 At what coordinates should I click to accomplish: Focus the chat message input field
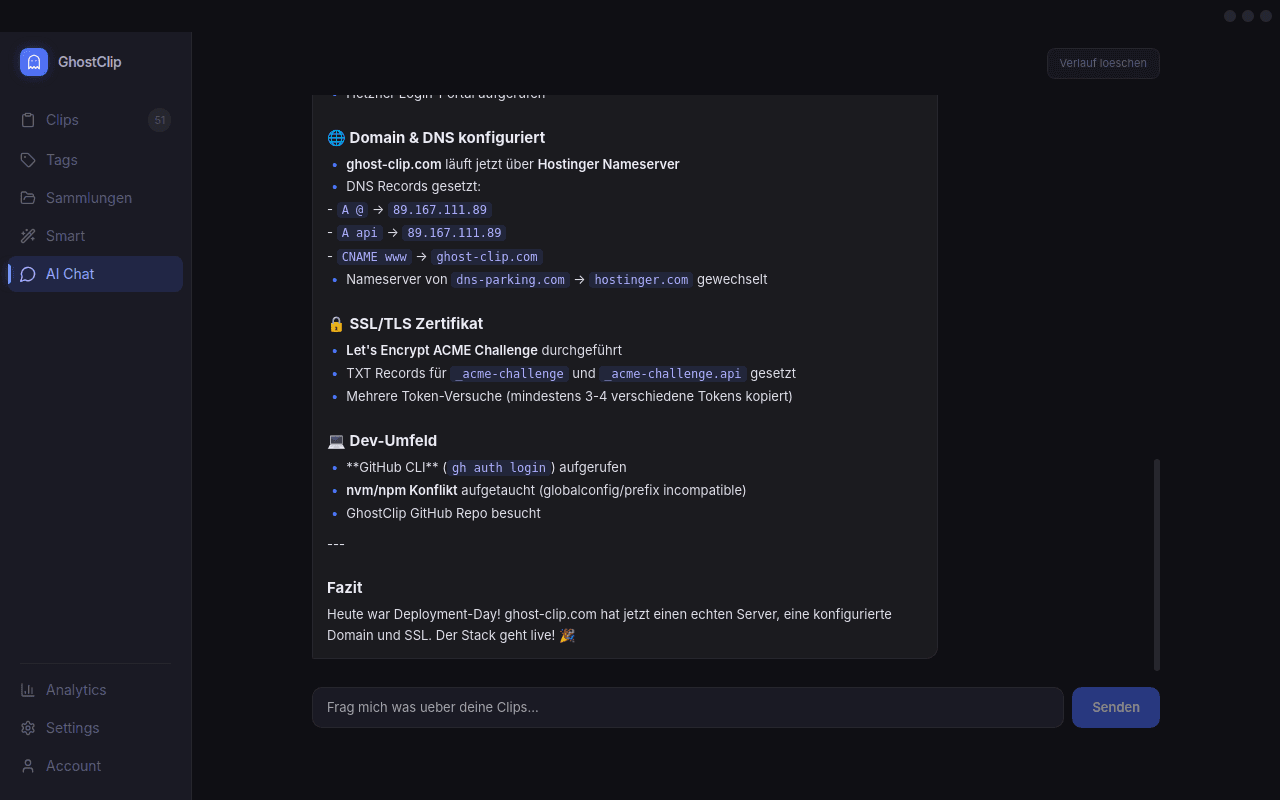tap(687, 707)
